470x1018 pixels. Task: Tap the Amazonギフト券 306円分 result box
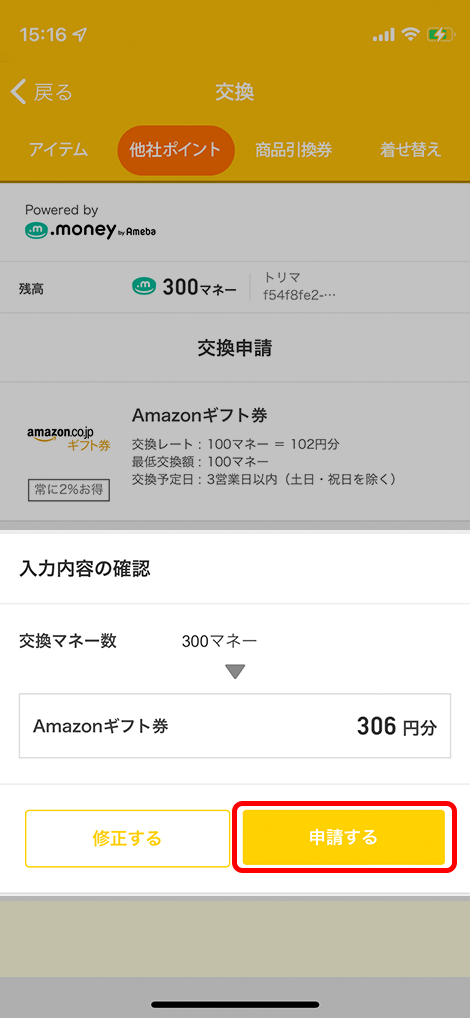[x=235, y=726]
